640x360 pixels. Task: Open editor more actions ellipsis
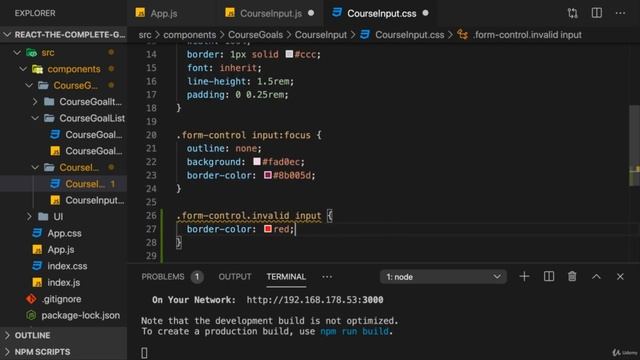point(620,13)
